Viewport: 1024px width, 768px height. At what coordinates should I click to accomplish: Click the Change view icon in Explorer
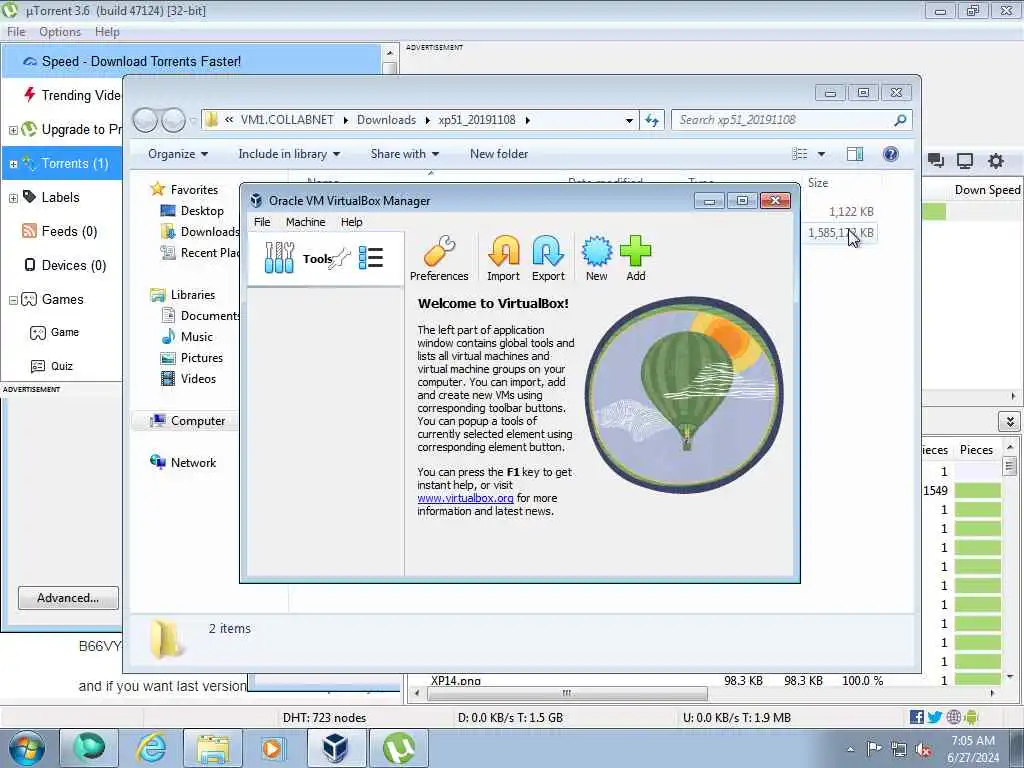[800, 154]
